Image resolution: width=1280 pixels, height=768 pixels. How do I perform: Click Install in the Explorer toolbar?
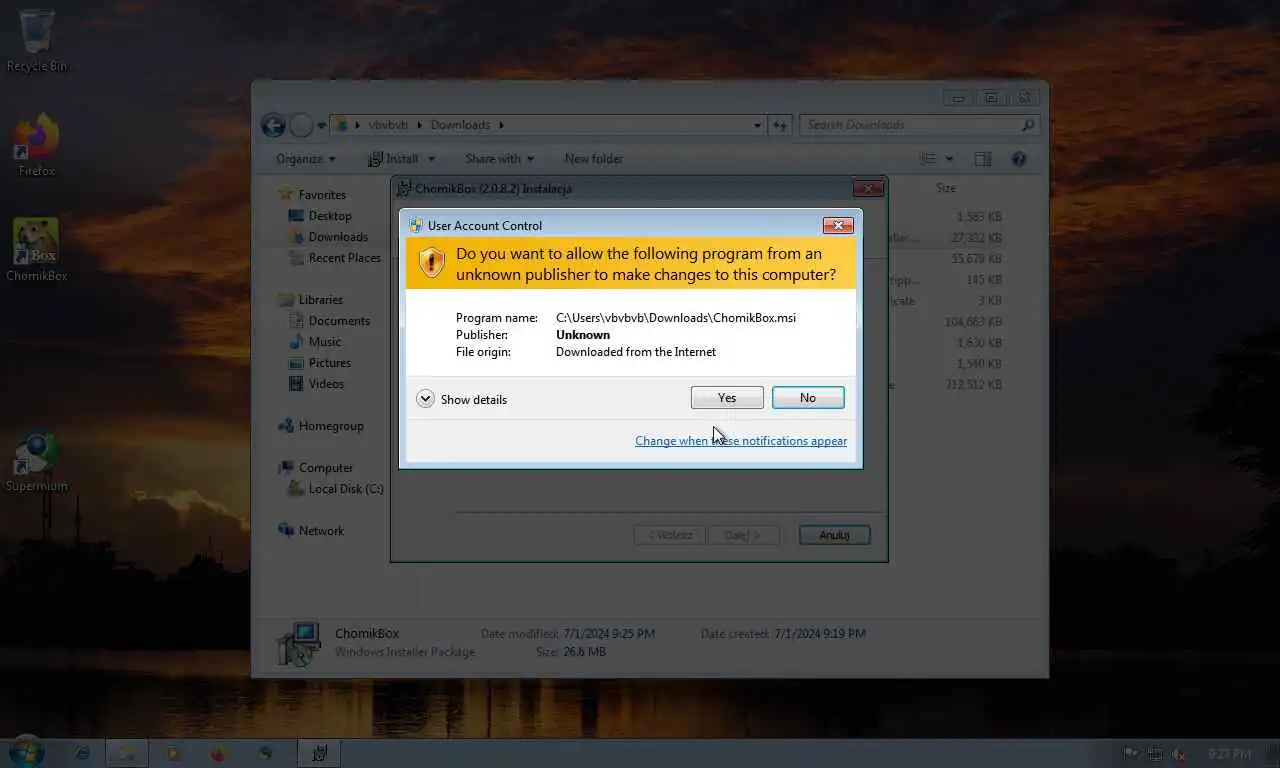click(393, 159)
